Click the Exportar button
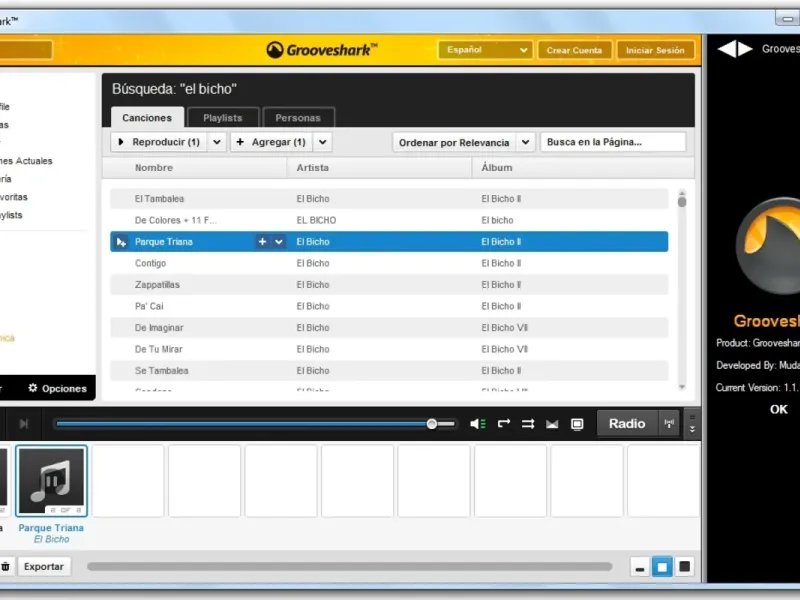 [x=44, y=566]
